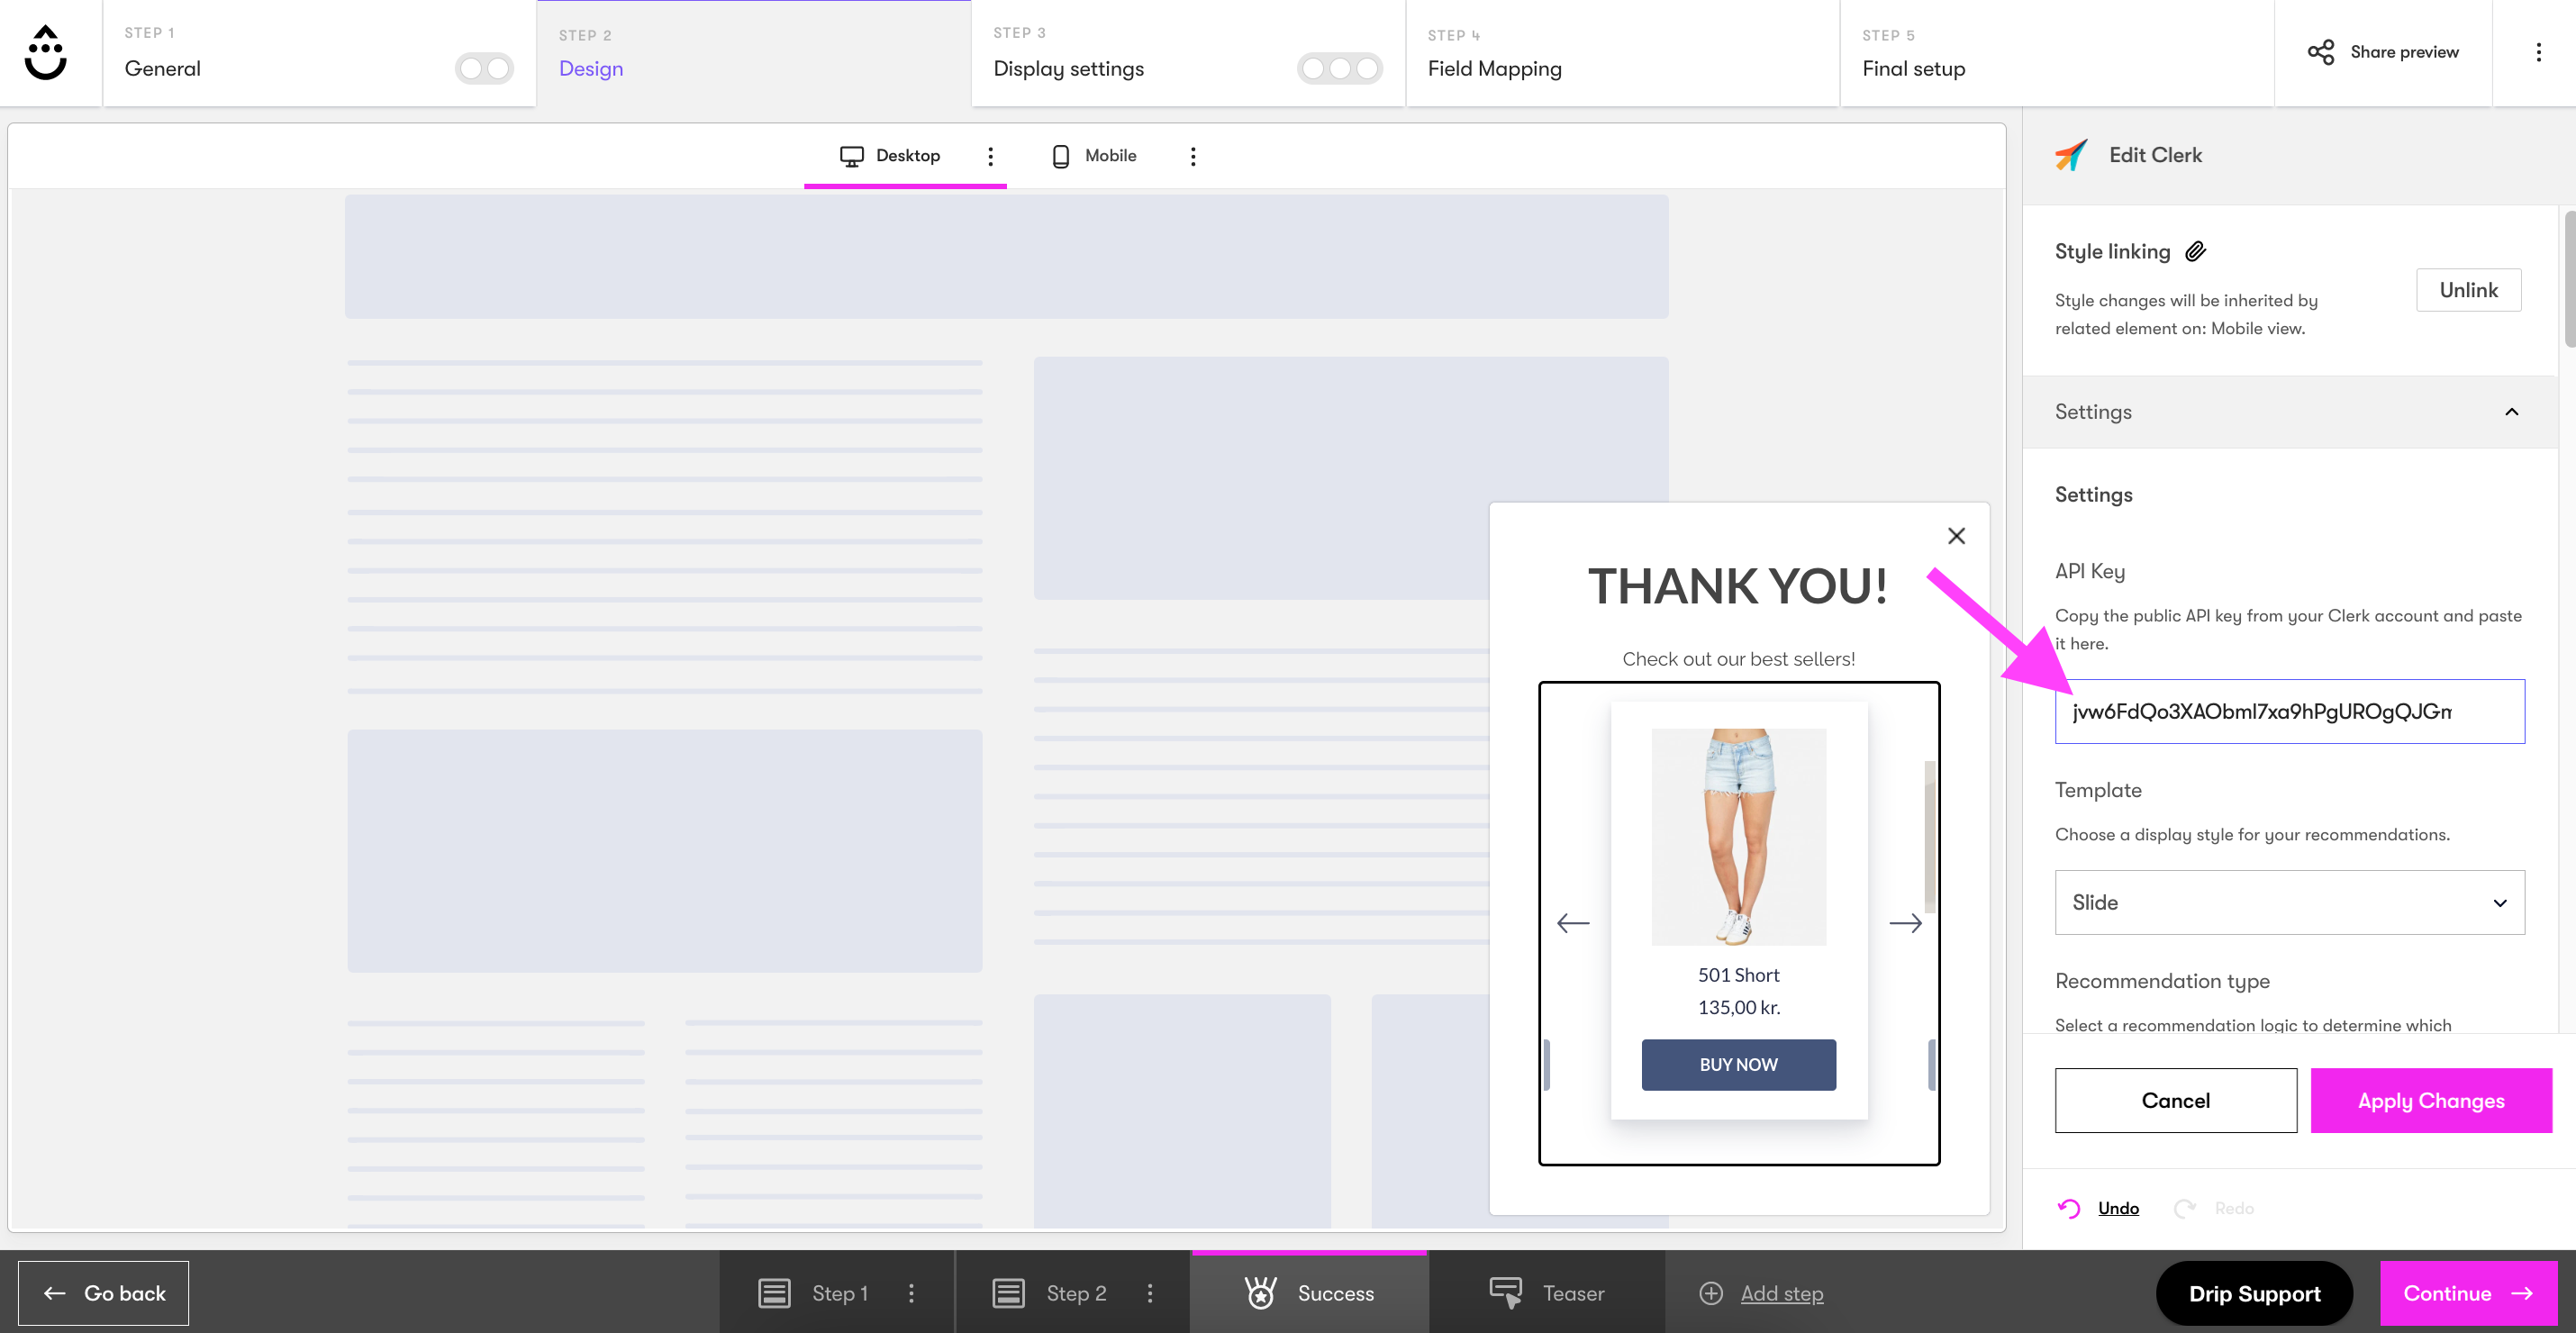Click the 501 Short product image

(x=1738, y=836)
